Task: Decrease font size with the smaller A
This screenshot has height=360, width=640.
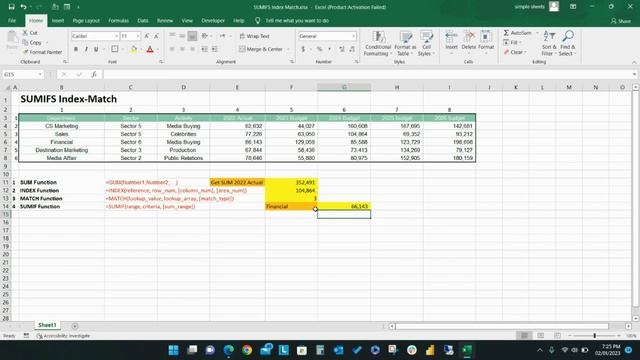Action: click(156, 36)
